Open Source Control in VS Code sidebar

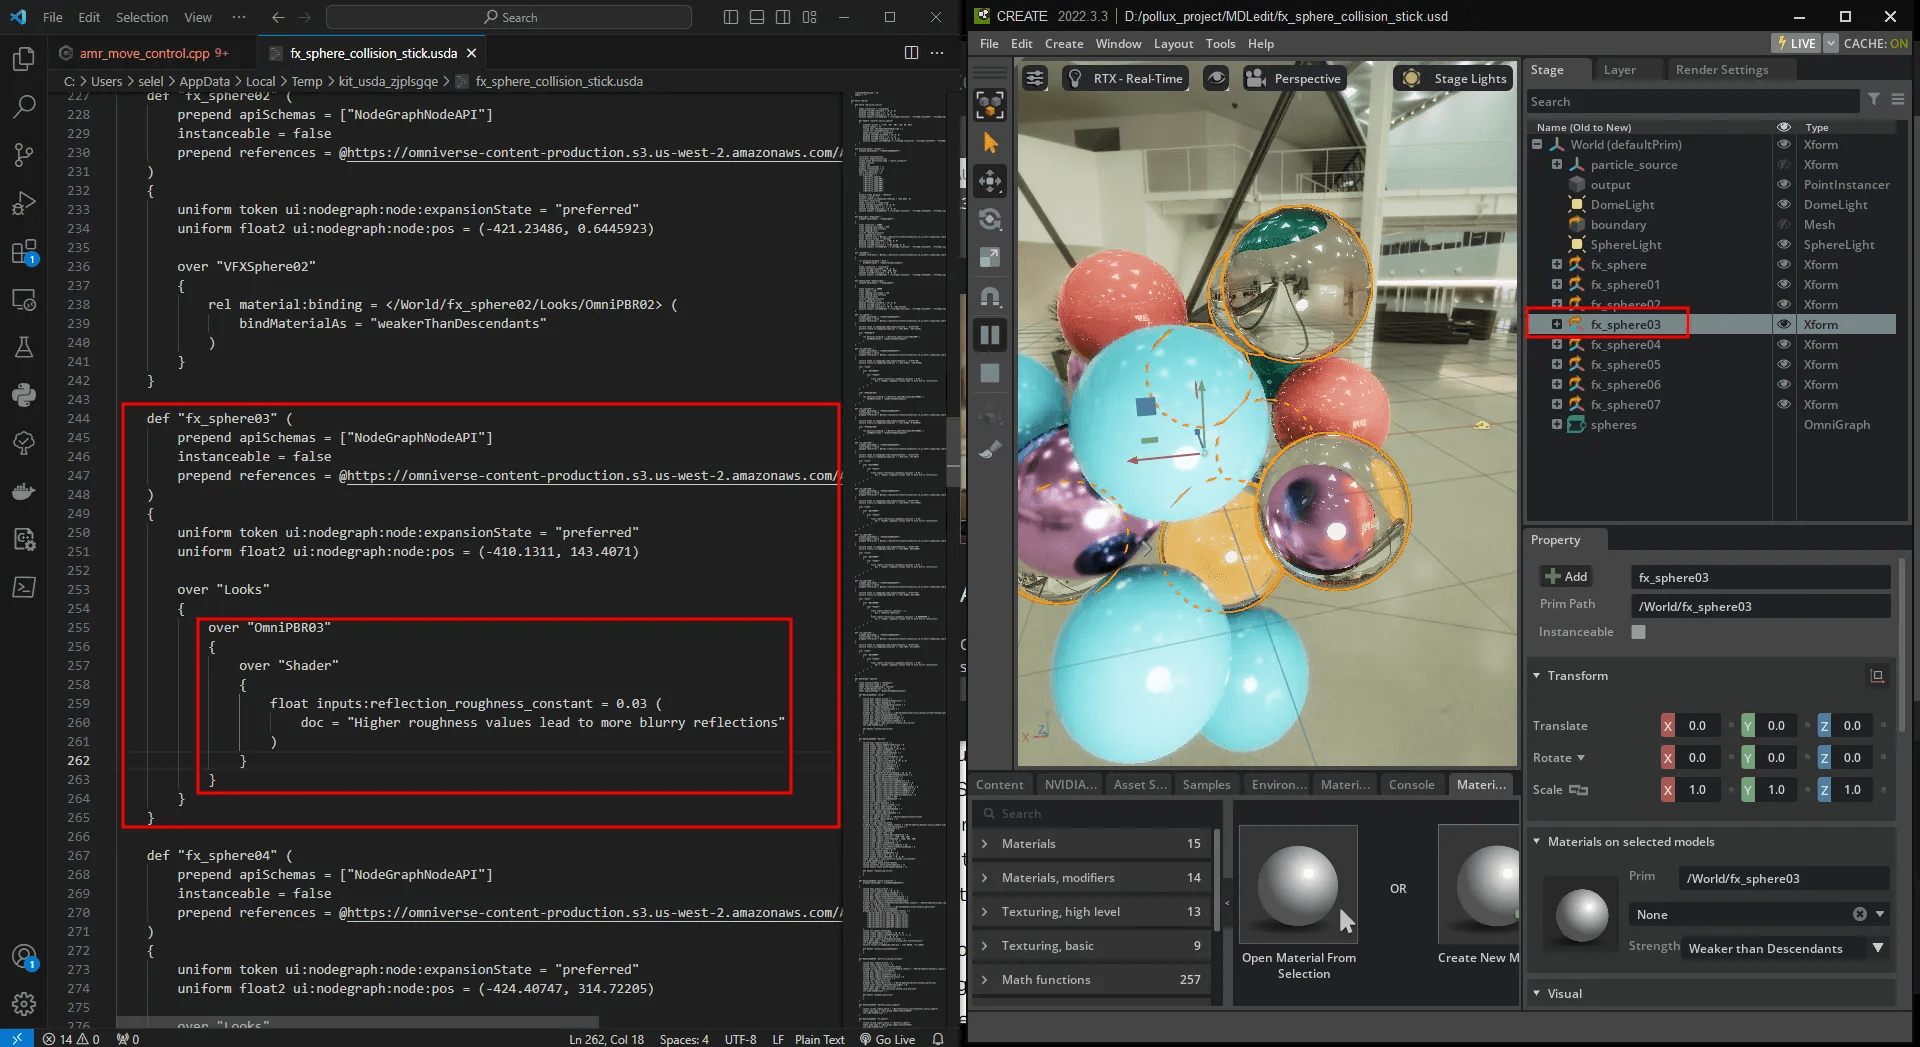[24, 155]
